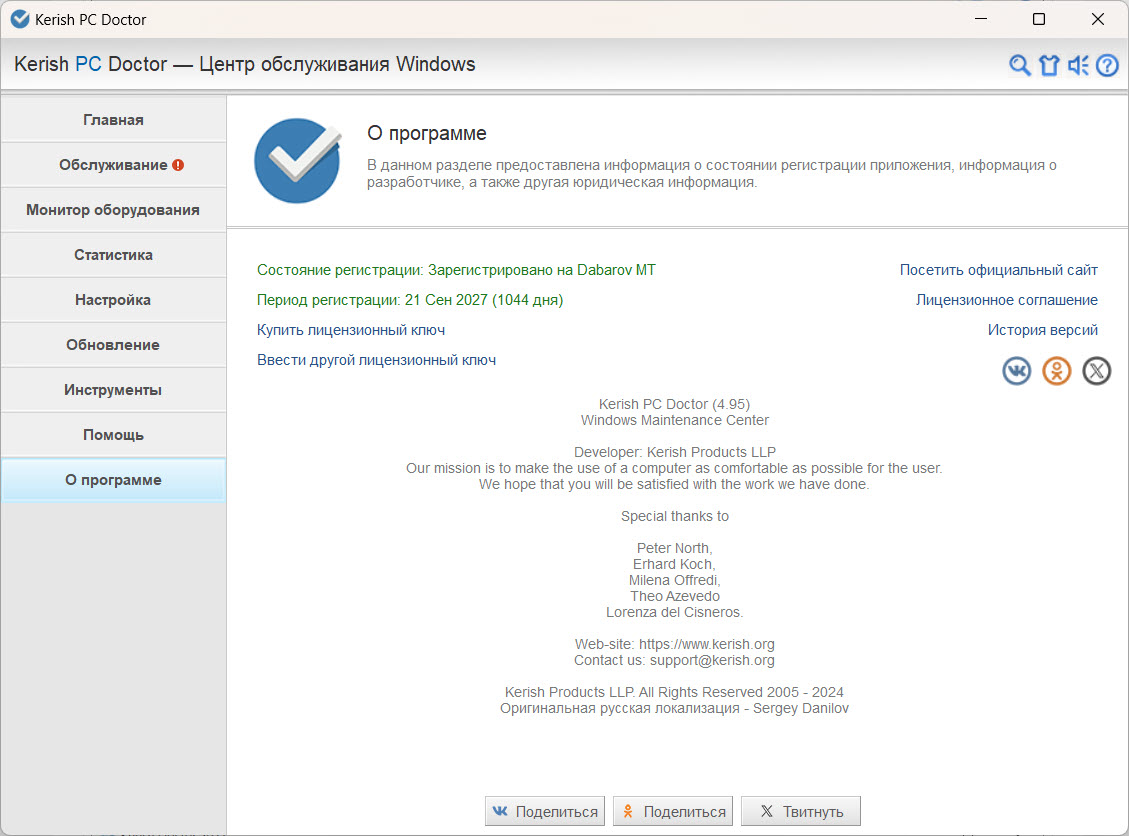Open the История версий link
The width and height of the screenshot is (1129, 836).
pyautogui.click(x=1042, y=330)
